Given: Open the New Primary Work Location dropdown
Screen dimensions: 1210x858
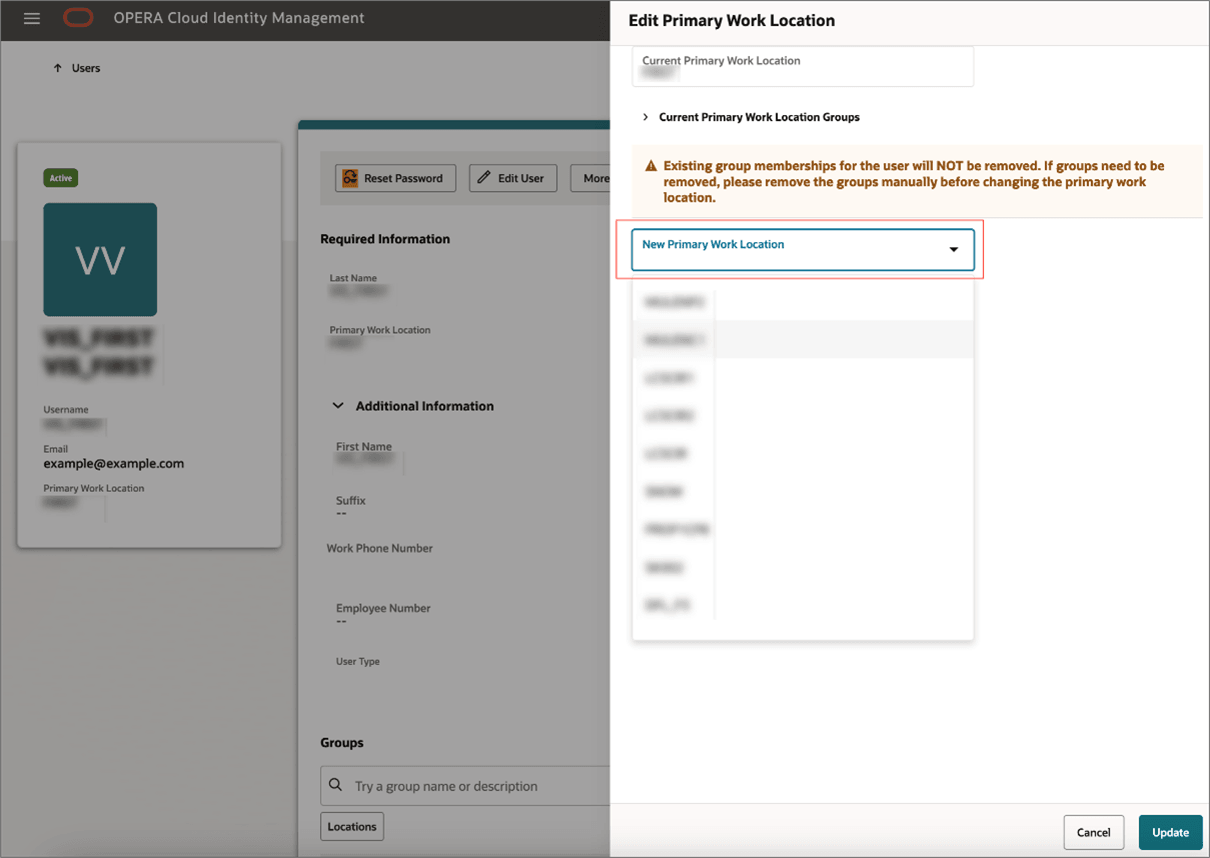Looking at the screenshot, I should [803, 249].
